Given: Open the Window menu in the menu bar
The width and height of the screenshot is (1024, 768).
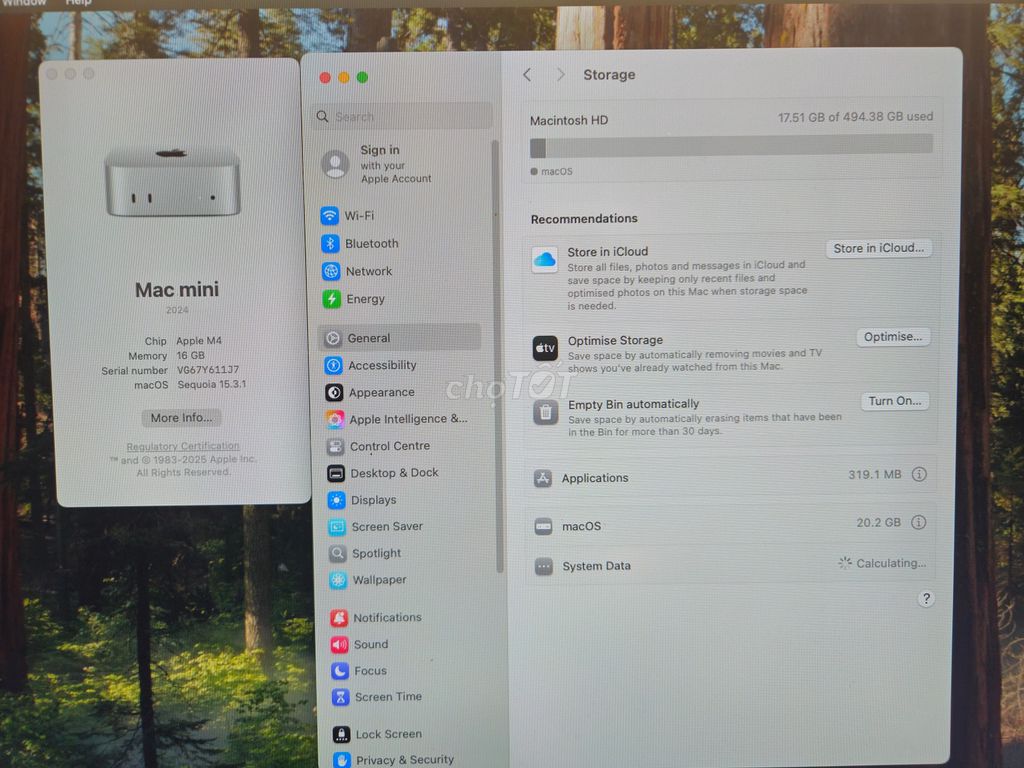Looking at the screenshot, I should tap(24, 3).
